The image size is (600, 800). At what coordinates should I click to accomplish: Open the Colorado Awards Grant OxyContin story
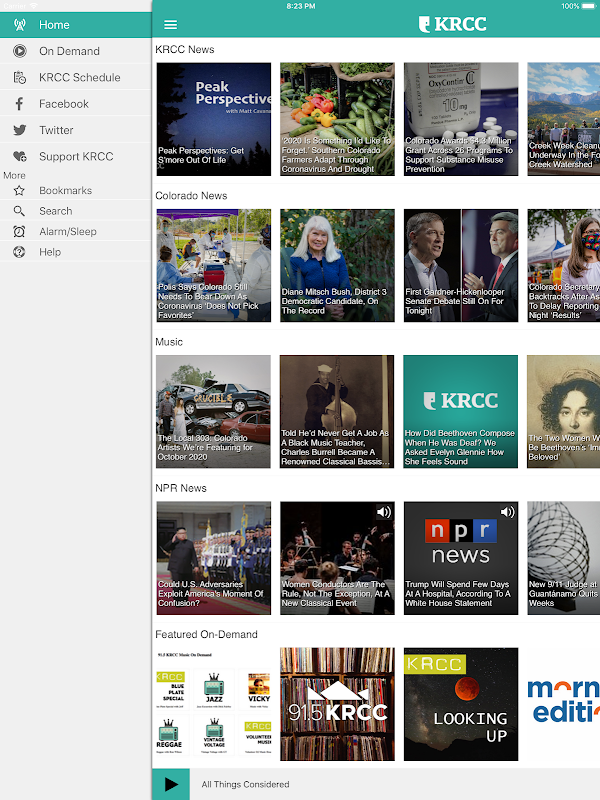click(x=461, y=119)
